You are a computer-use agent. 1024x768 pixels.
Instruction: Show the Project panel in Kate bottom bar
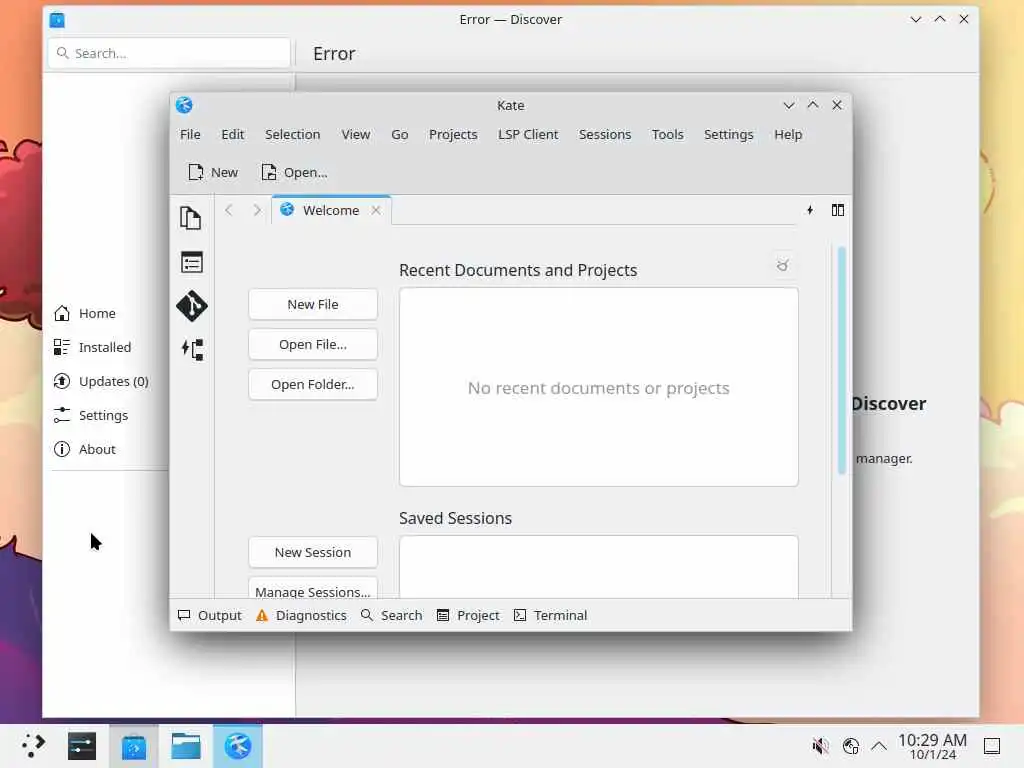coord(468,615)
